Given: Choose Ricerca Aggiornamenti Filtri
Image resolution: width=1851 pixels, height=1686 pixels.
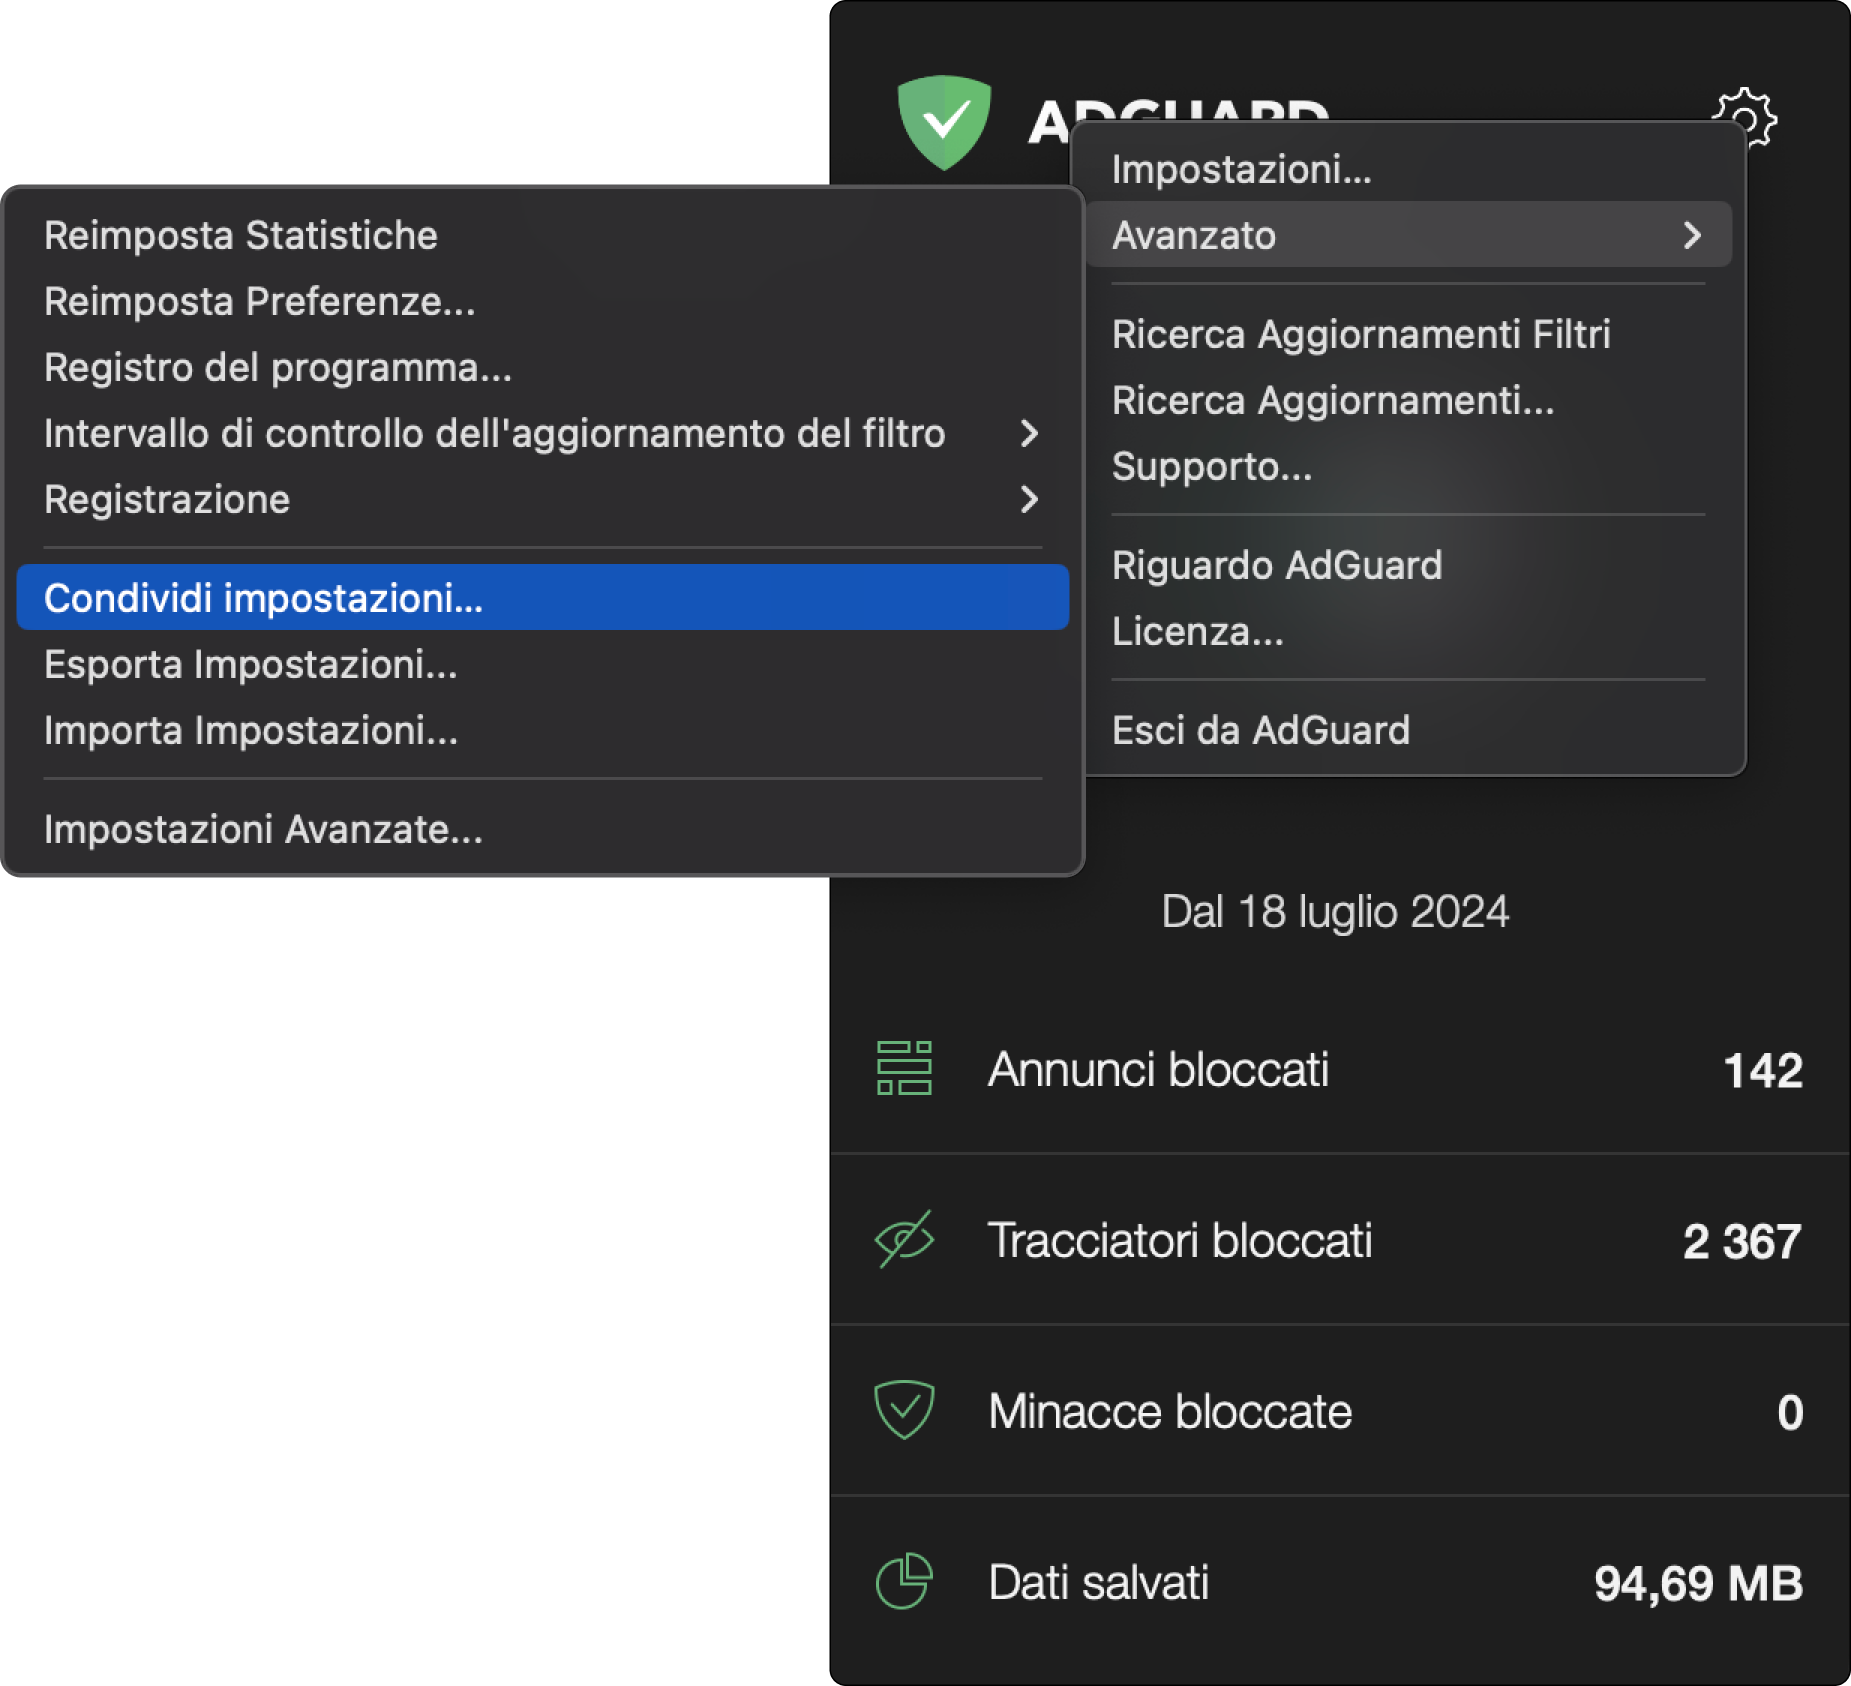Looking at the screenshot, I should 1408,334.
